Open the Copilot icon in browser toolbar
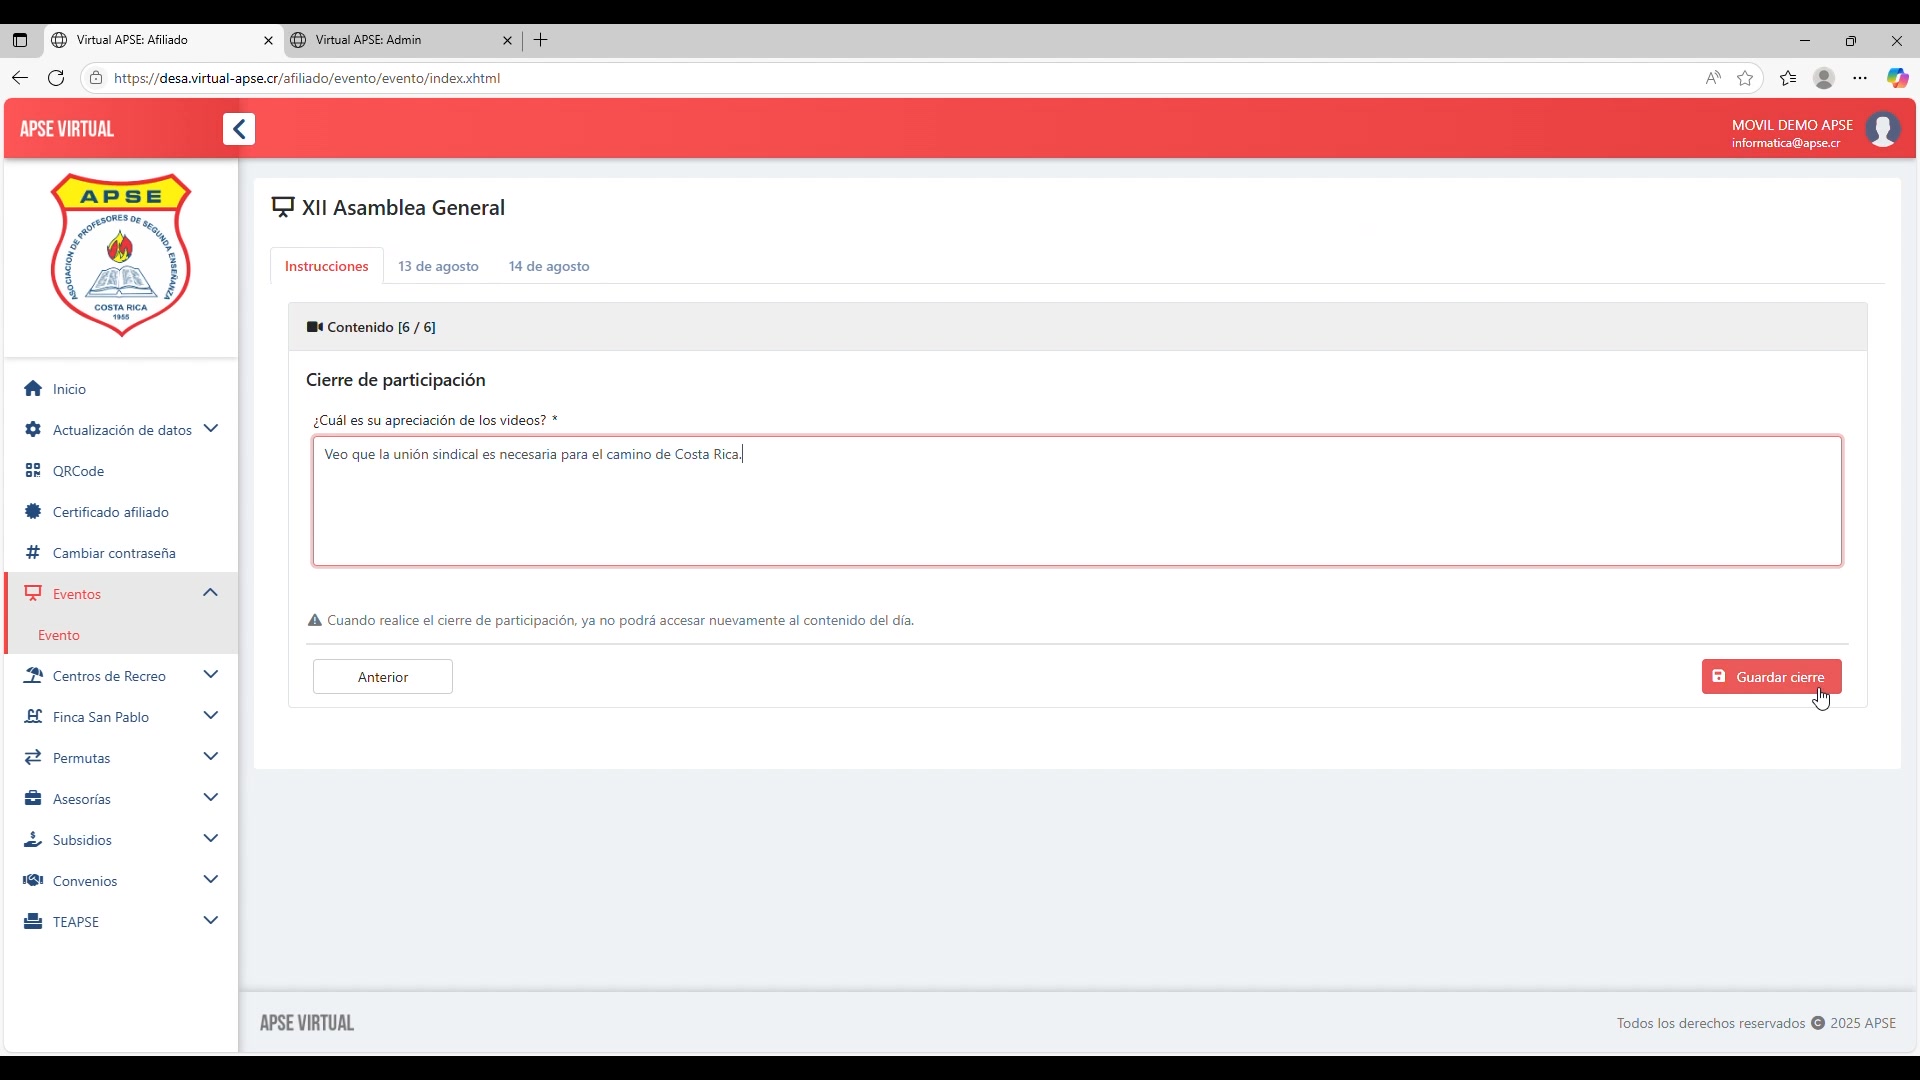This screenshot has width=1920, height=1080. [x=1897, y=78]
